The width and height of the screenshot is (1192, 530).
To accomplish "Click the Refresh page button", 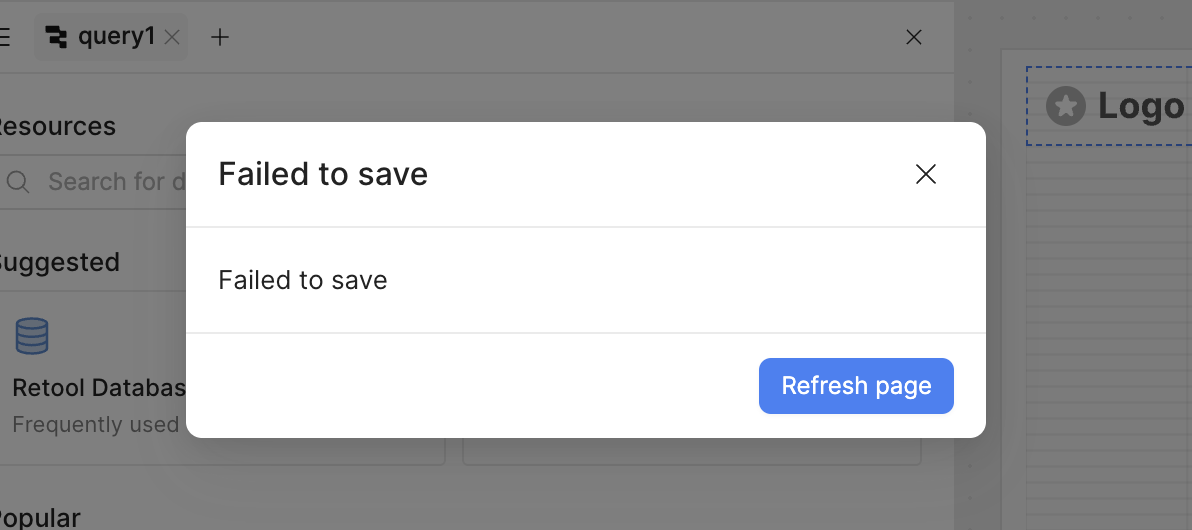I will (856, 386).
